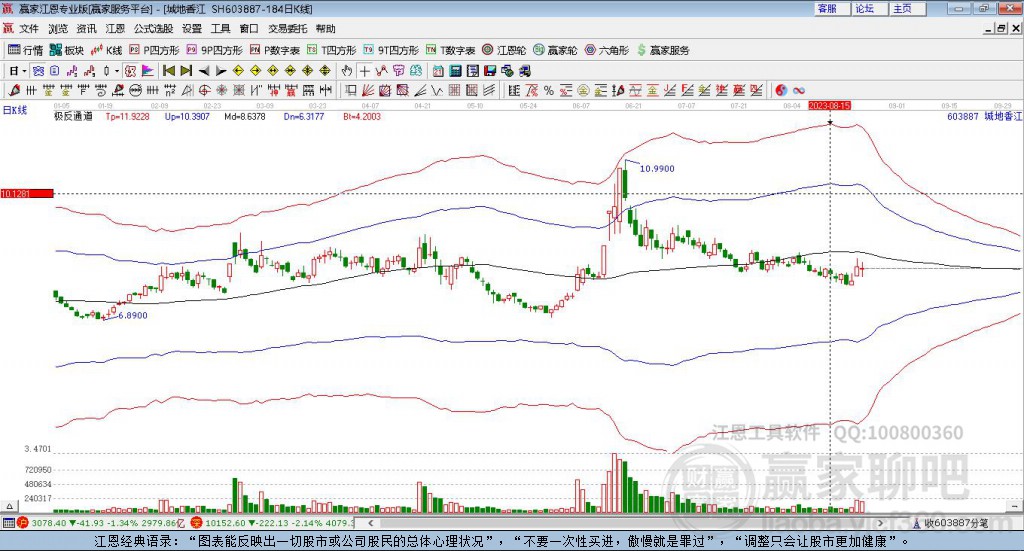Open the P数字表 tool
The height and width of the screenshot is (551, 1024).
(x=274, y=50)
